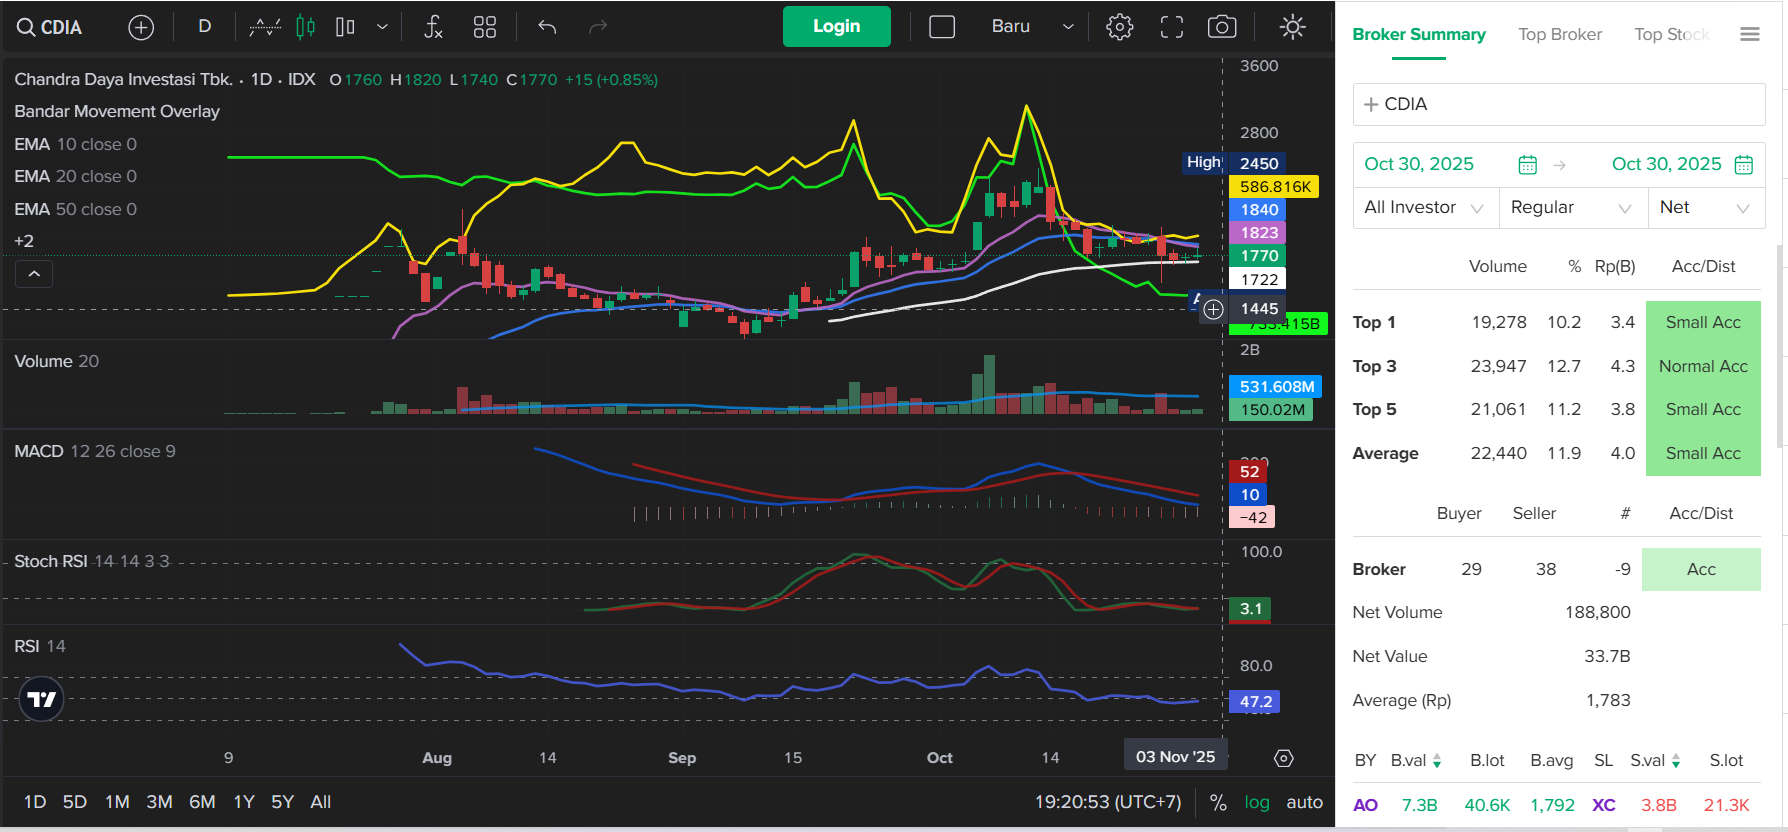
Task: Switch to the Top Broker tab
Action: tap(1559, 34)
